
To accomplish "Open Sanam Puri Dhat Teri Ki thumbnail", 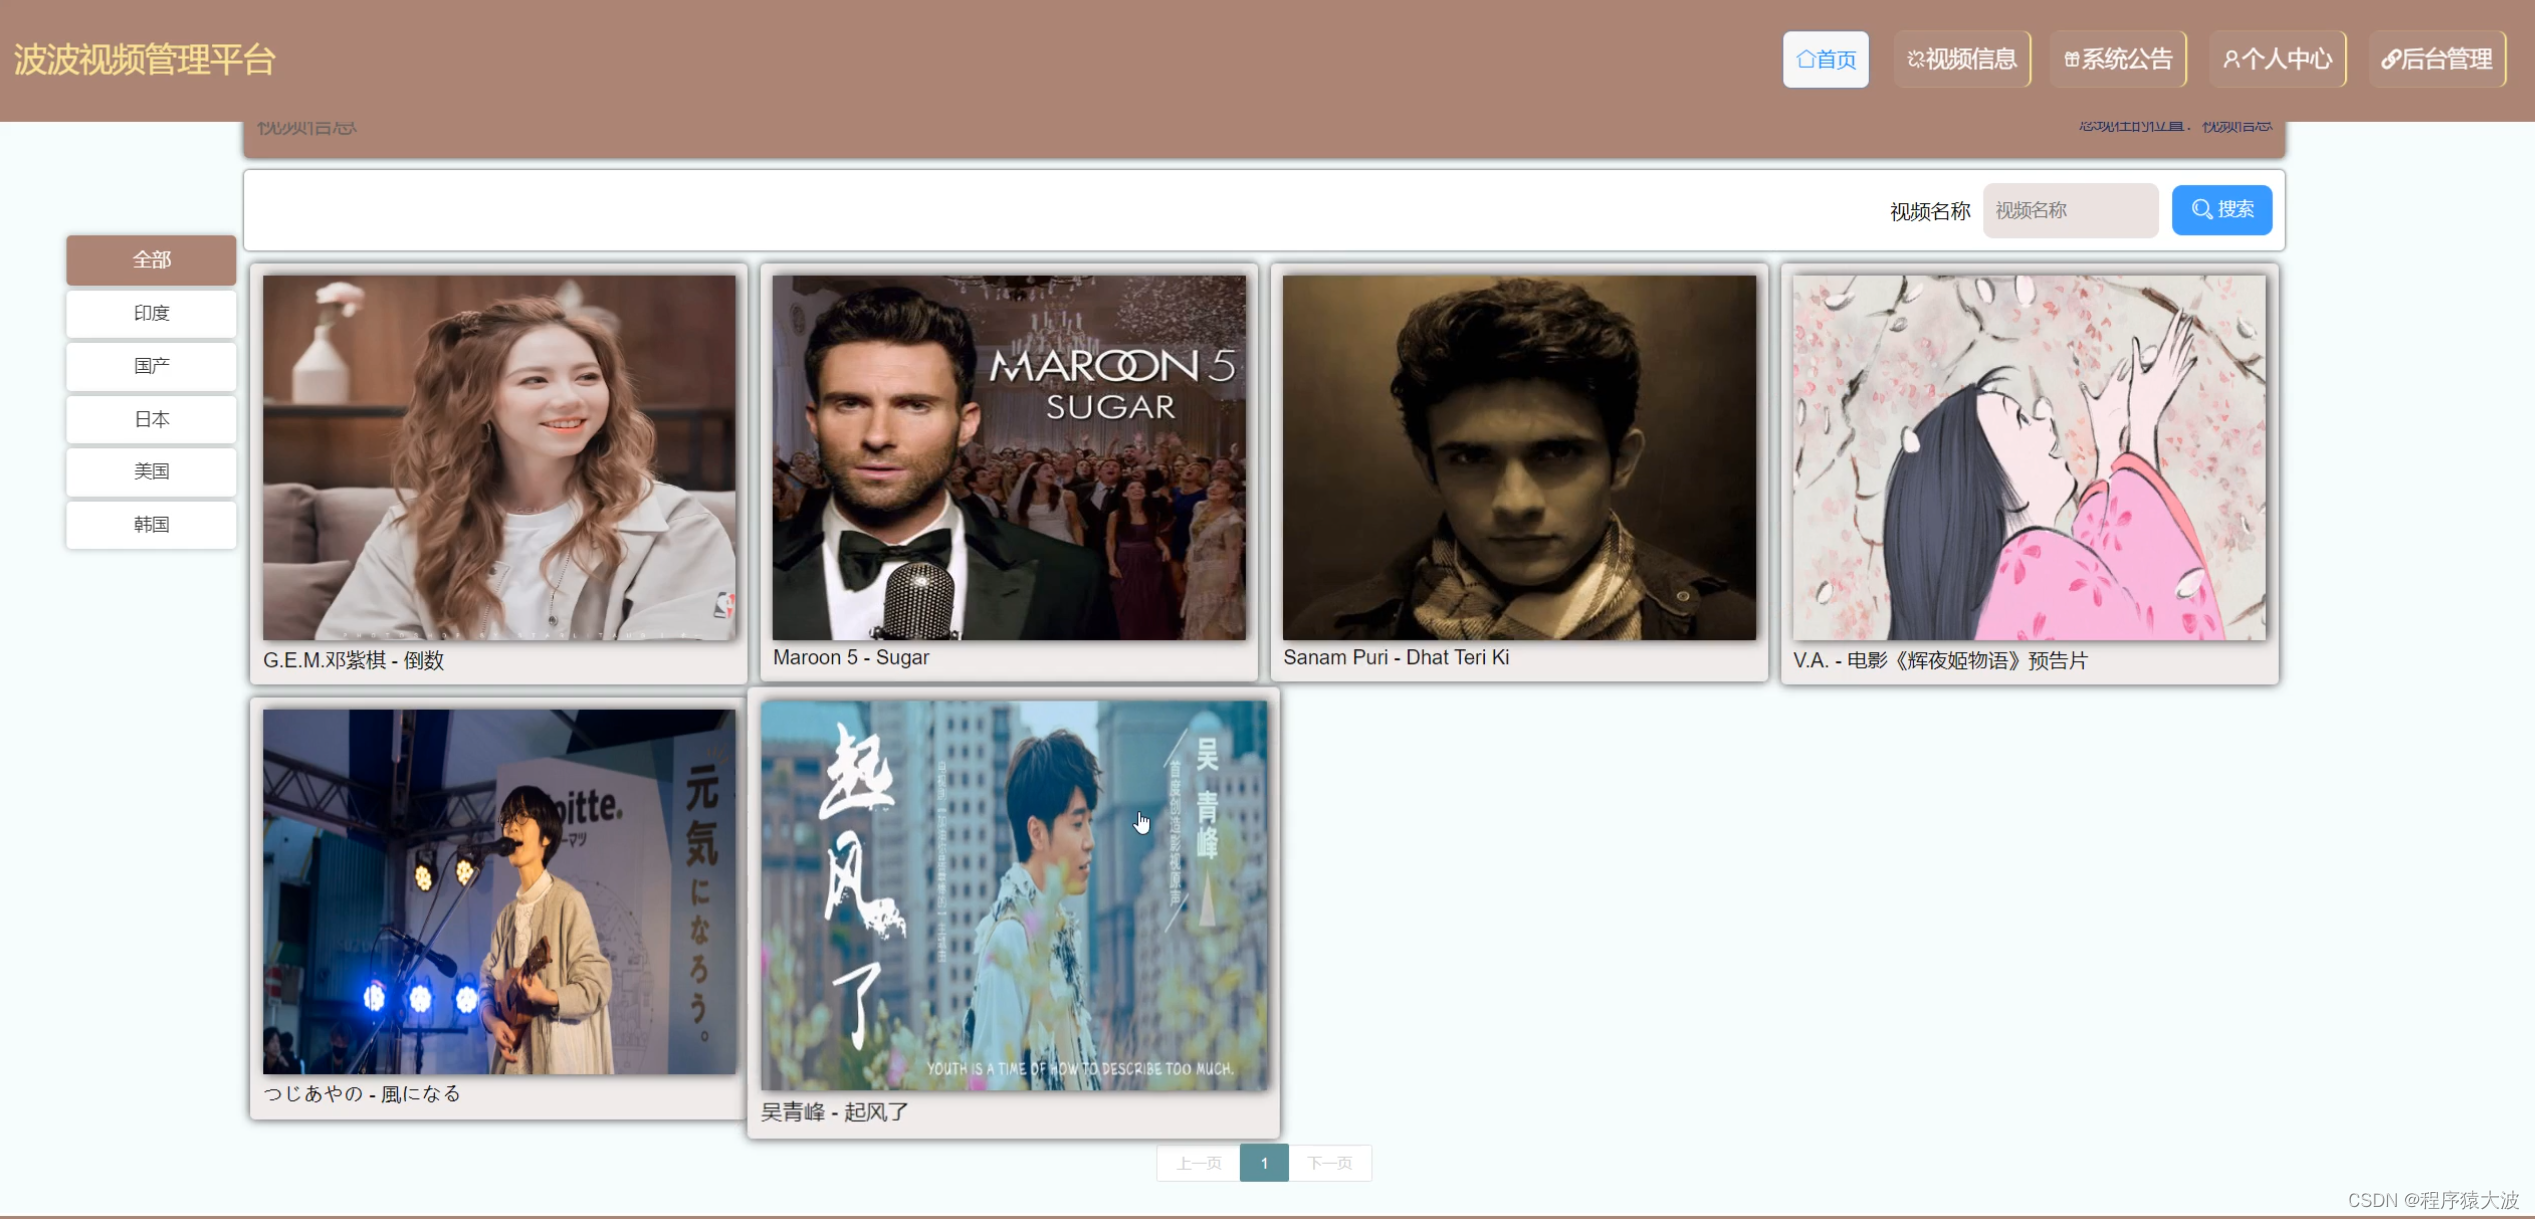I will click(x=1519, y=457).
